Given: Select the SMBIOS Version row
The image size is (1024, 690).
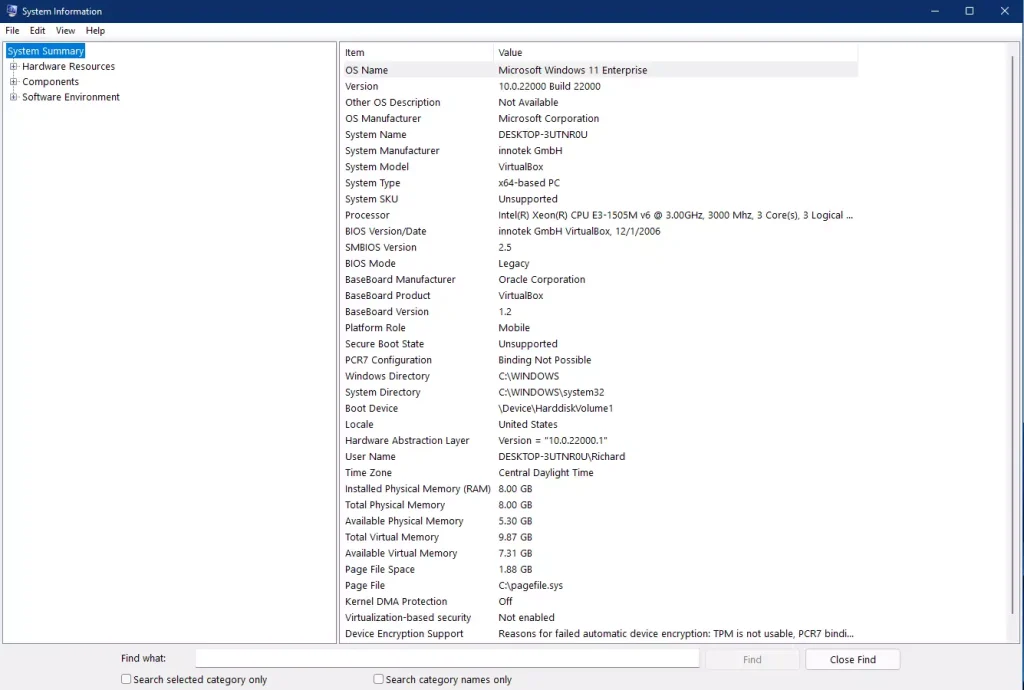Looking at the screenshot, I should click(600, 247).
